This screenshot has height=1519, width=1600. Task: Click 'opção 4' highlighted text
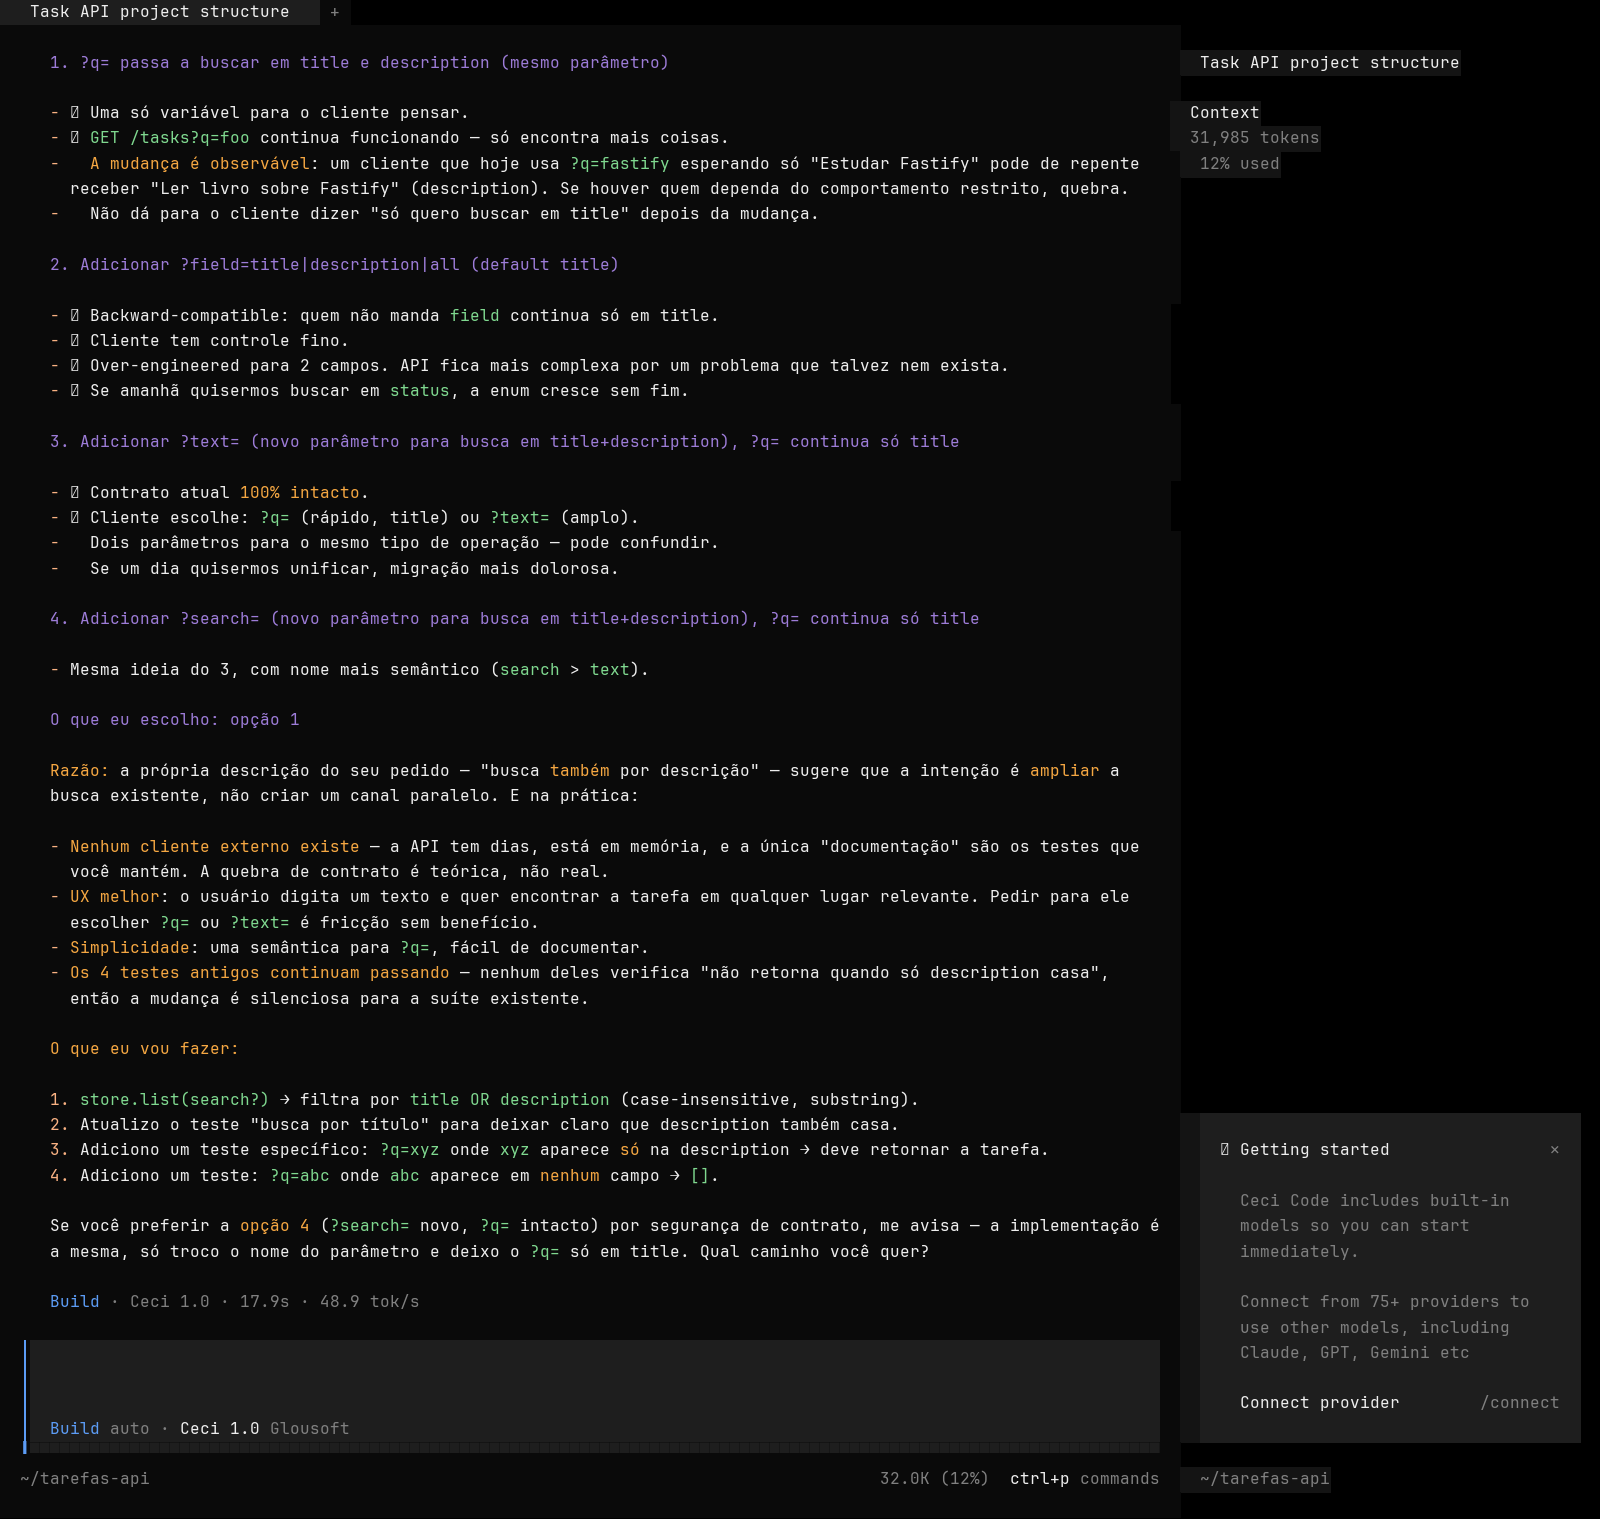(275, 1226)
